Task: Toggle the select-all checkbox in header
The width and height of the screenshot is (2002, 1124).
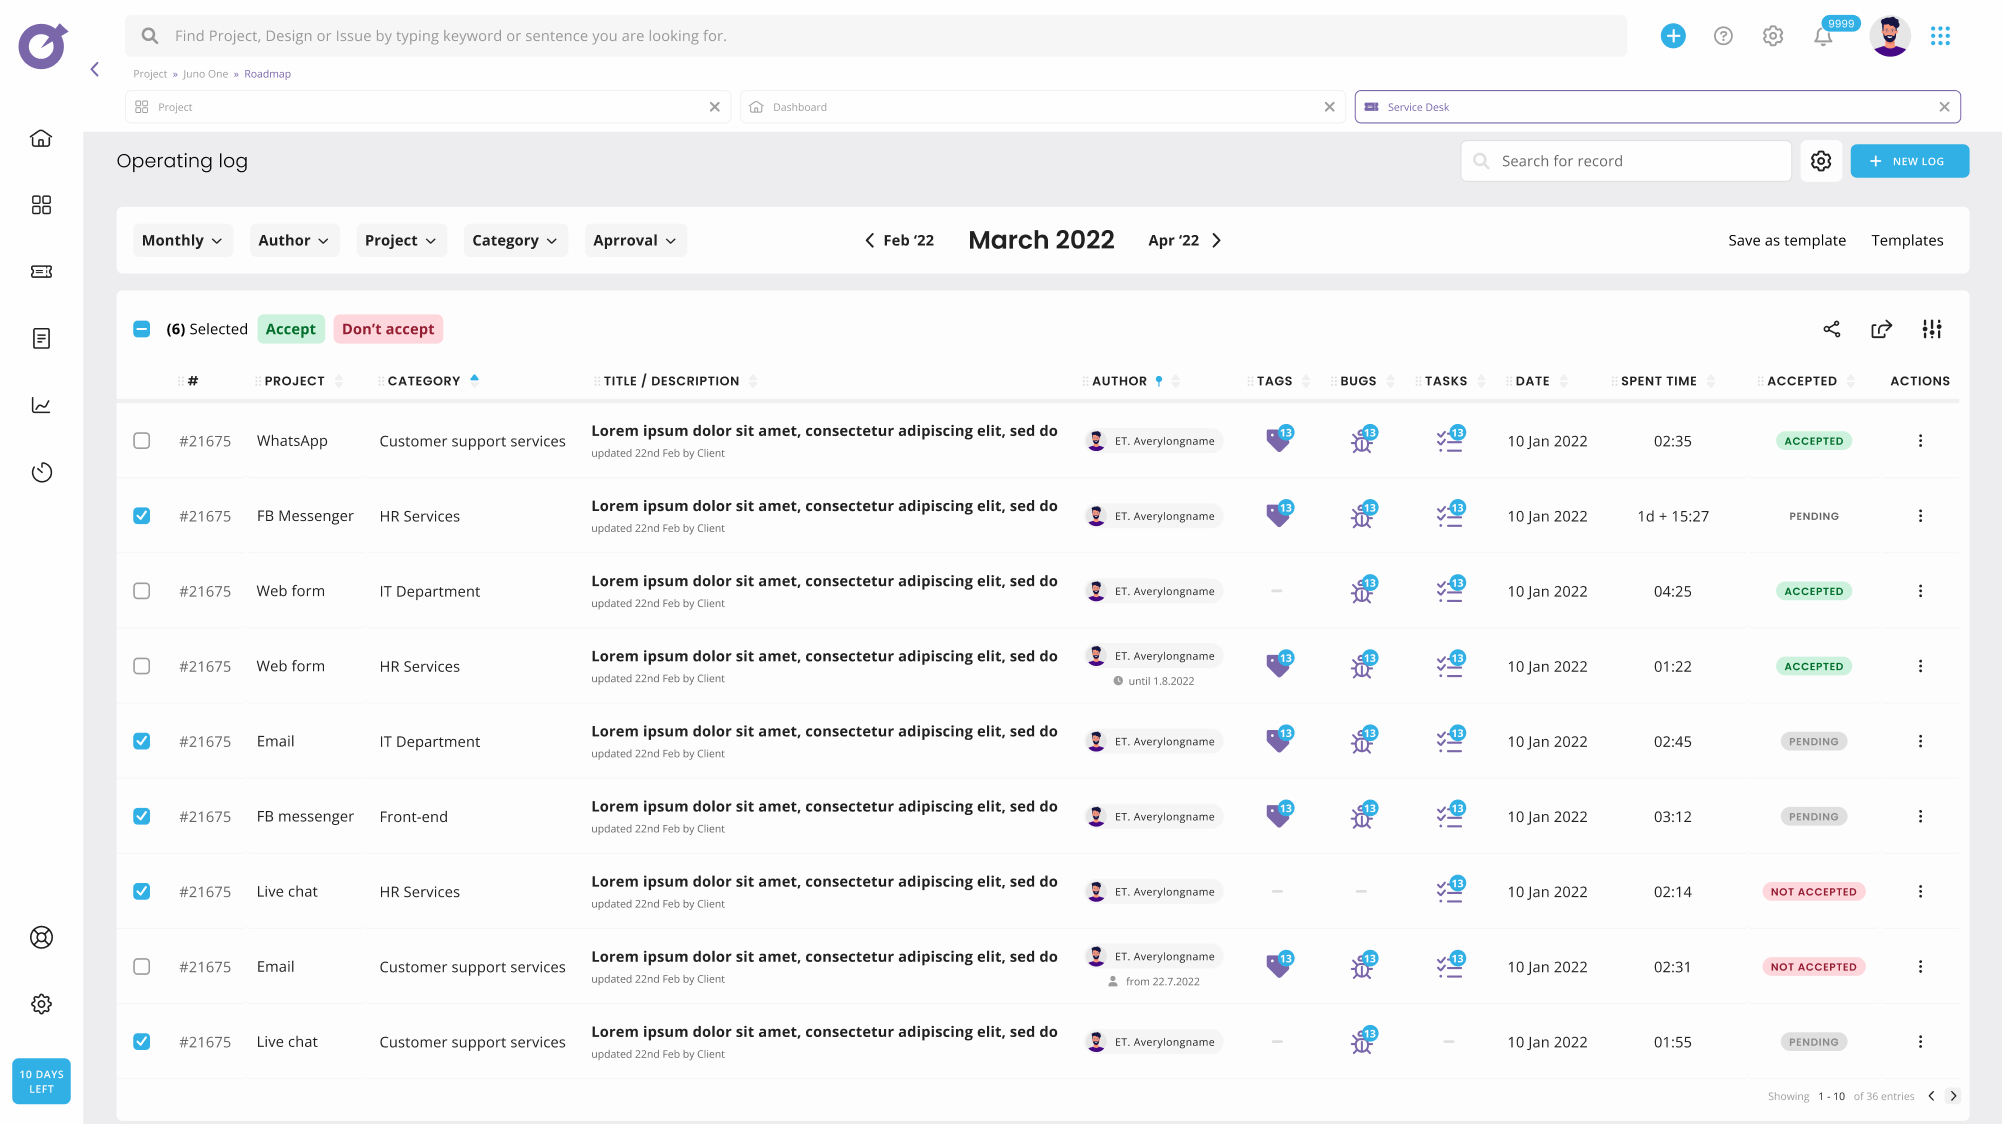Action: 142,329
